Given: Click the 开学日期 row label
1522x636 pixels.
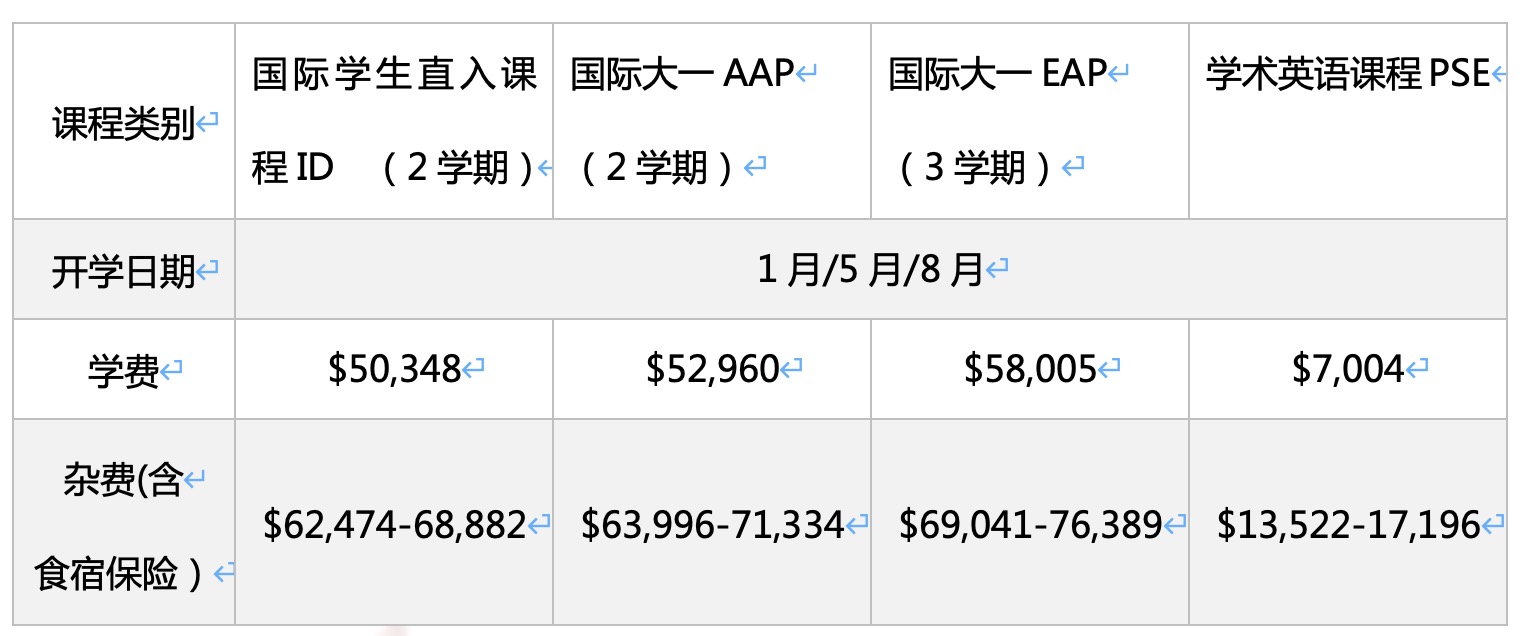Looking at the screenshot, I should coord(123,271).
